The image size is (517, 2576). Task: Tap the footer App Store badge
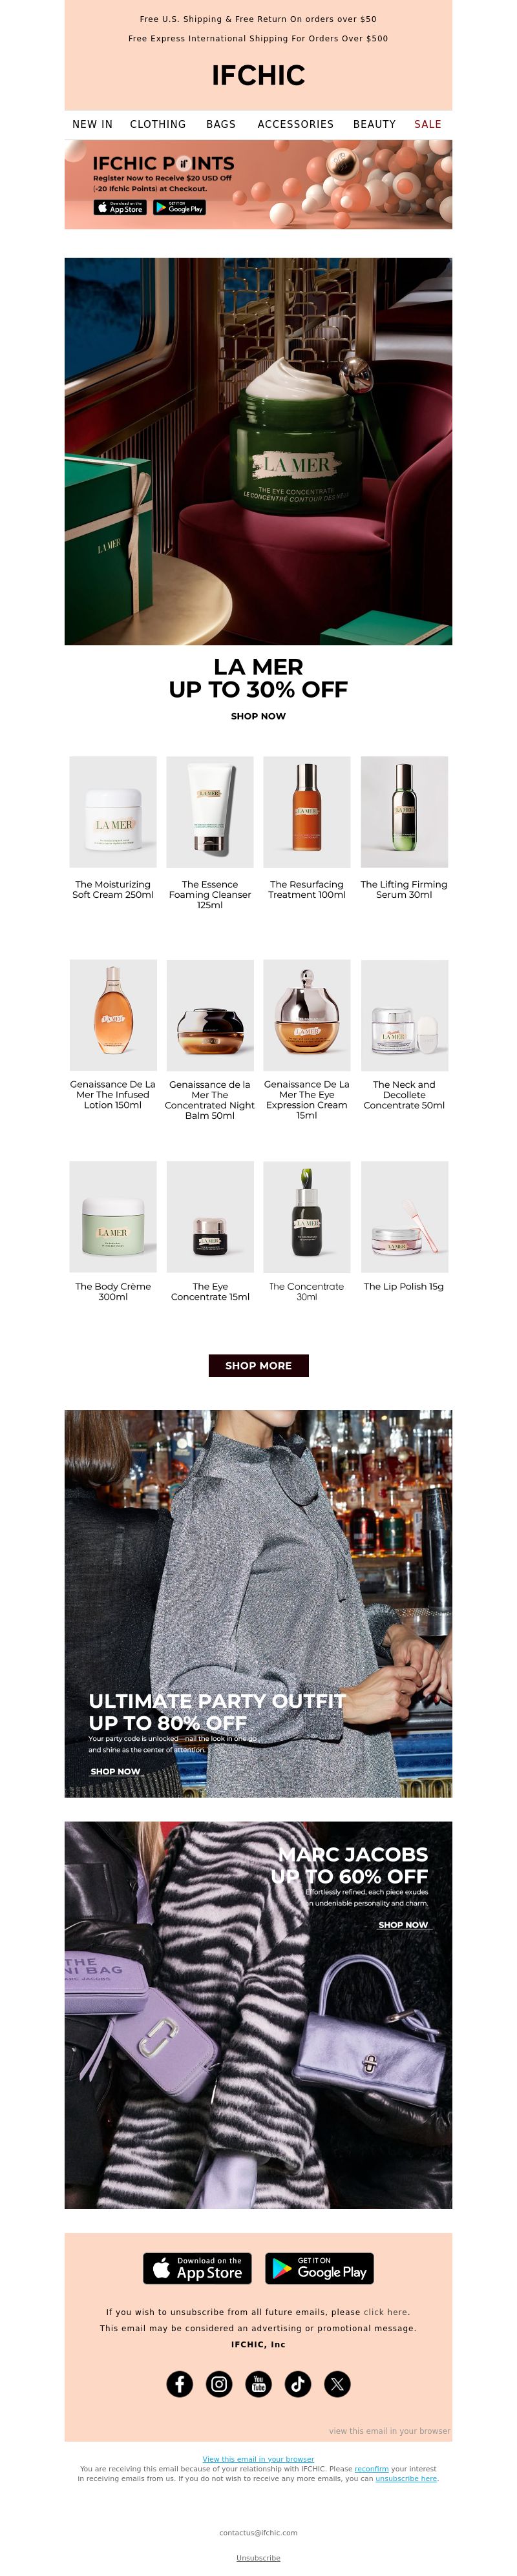(197, 2268)
